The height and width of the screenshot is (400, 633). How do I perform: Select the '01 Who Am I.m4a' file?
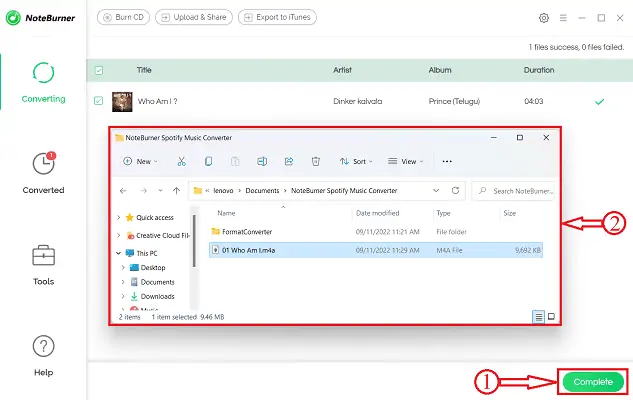[376, 250]
